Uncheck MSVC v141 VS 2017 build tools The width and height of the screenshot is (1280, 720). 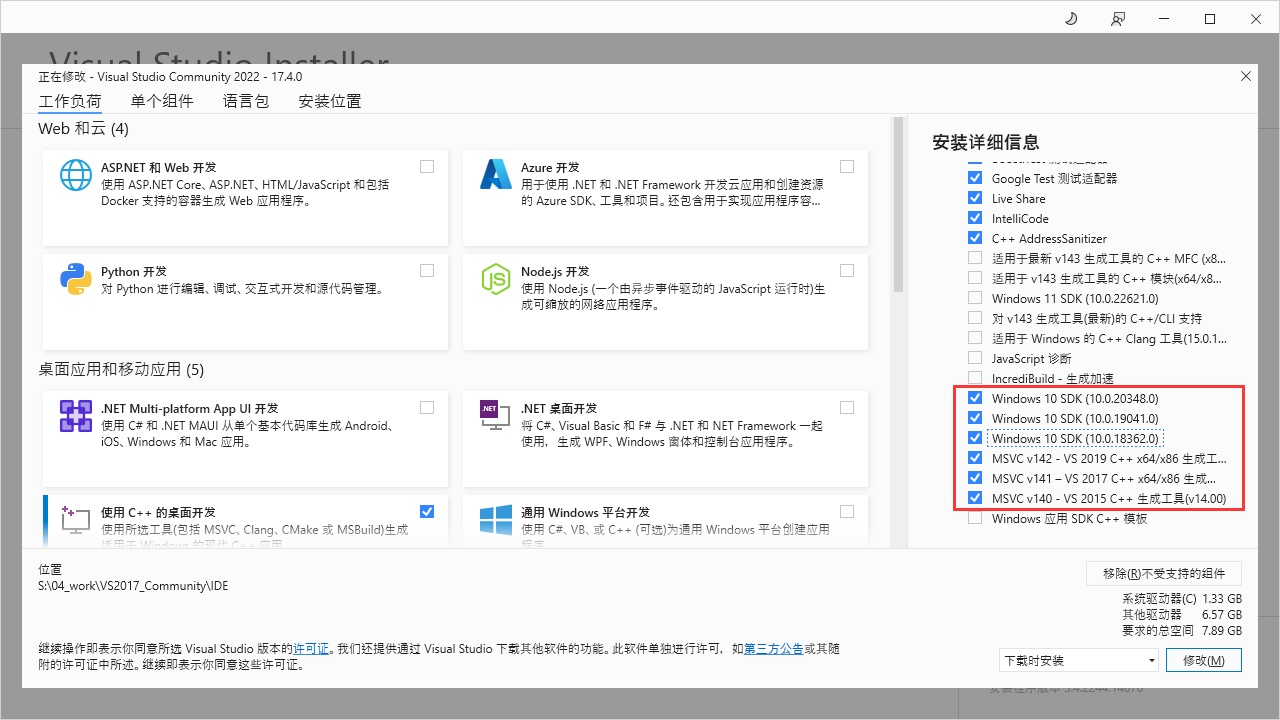point(975,478)
